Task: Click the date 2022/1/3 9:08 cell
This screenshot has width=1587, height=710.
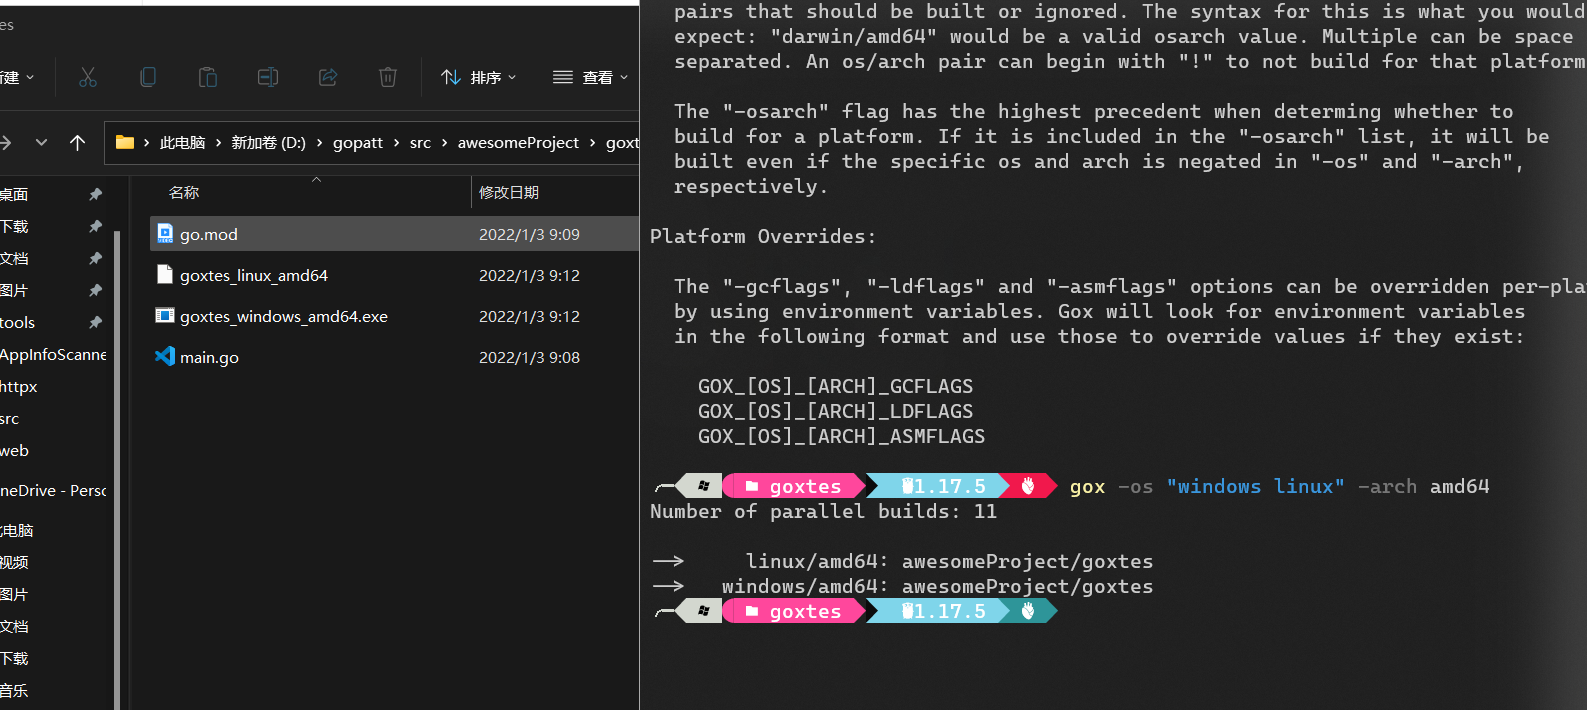Action: pyautogui.click(x=529, y=357)
